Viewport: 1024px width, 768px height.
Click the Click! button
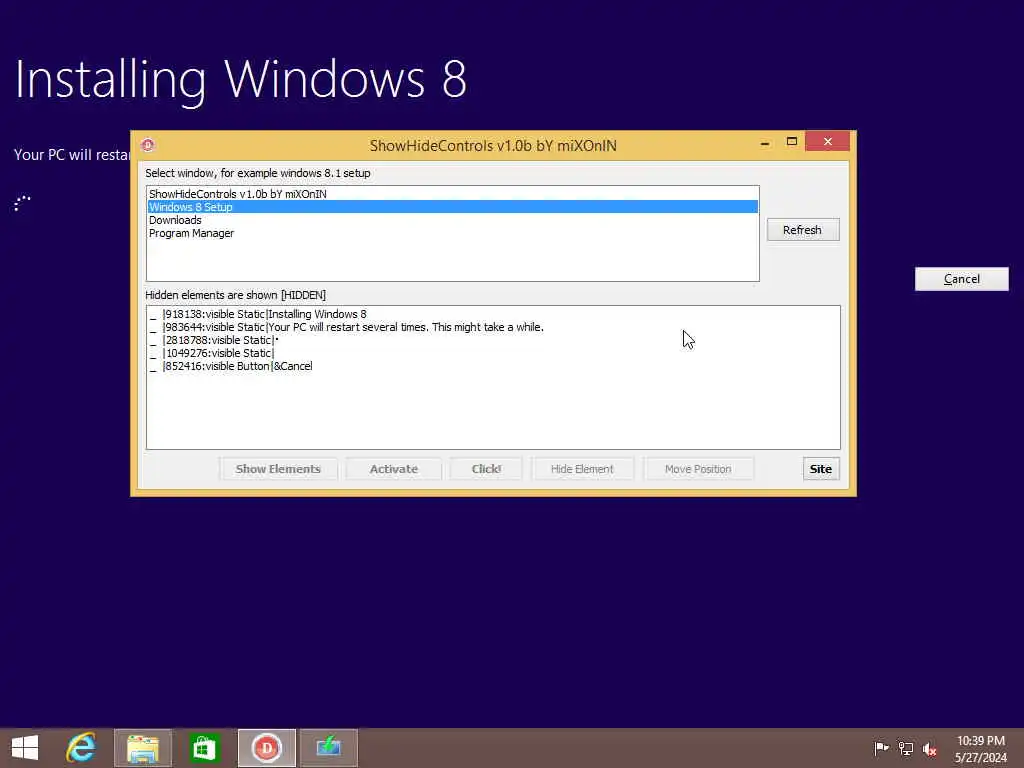tap(486, 469)
